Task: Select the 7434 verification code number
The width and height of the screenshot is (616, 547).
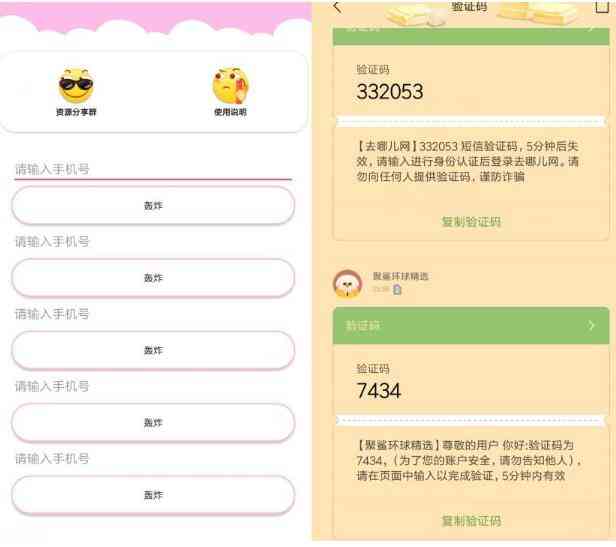Action: pyautogui.click(x=379, y=391)
